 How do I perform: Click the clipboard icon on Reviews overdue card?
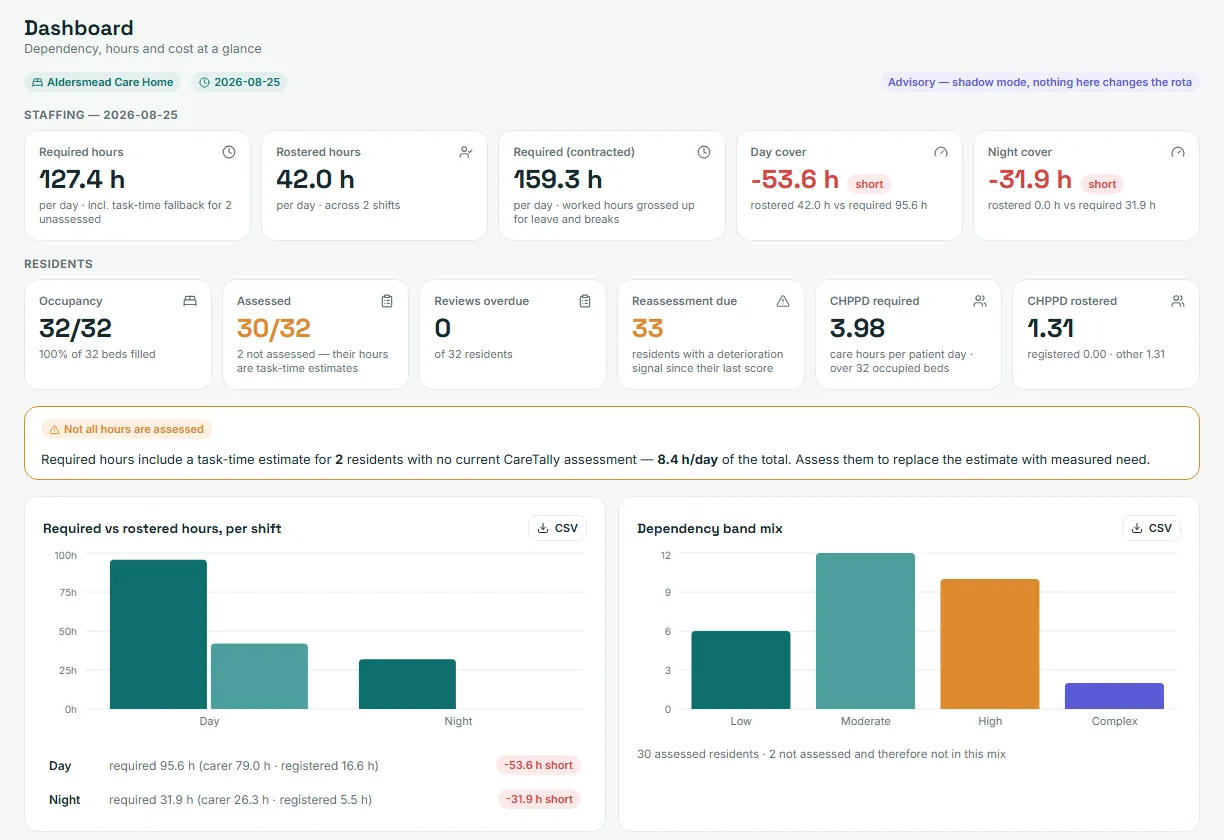click(585, 301)
